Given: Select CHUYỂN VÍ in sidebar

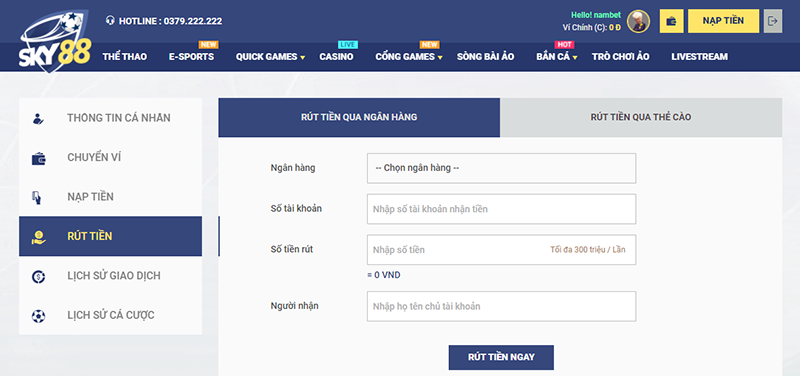Looking at the screenshot, I should coord(110,158).
